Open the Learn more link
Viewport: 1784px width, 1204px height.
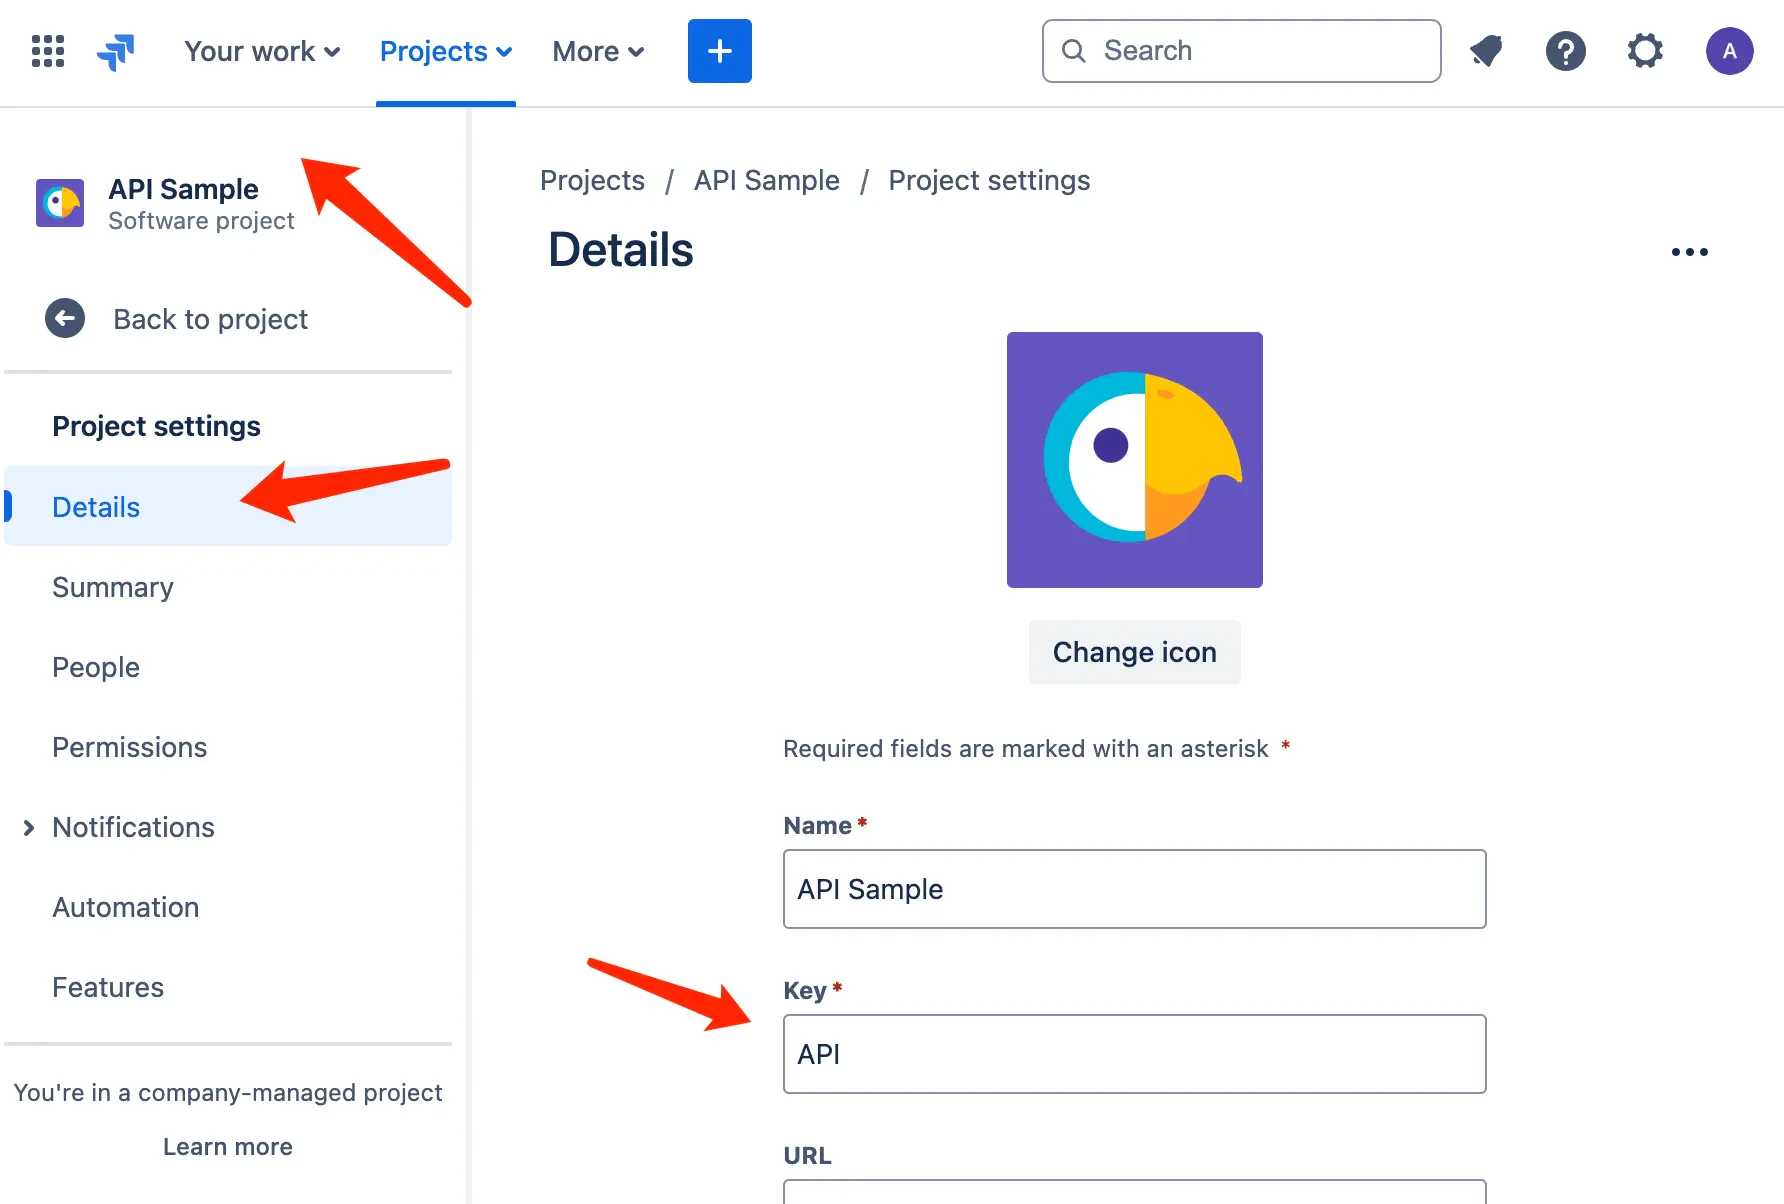click(227, 1146)
